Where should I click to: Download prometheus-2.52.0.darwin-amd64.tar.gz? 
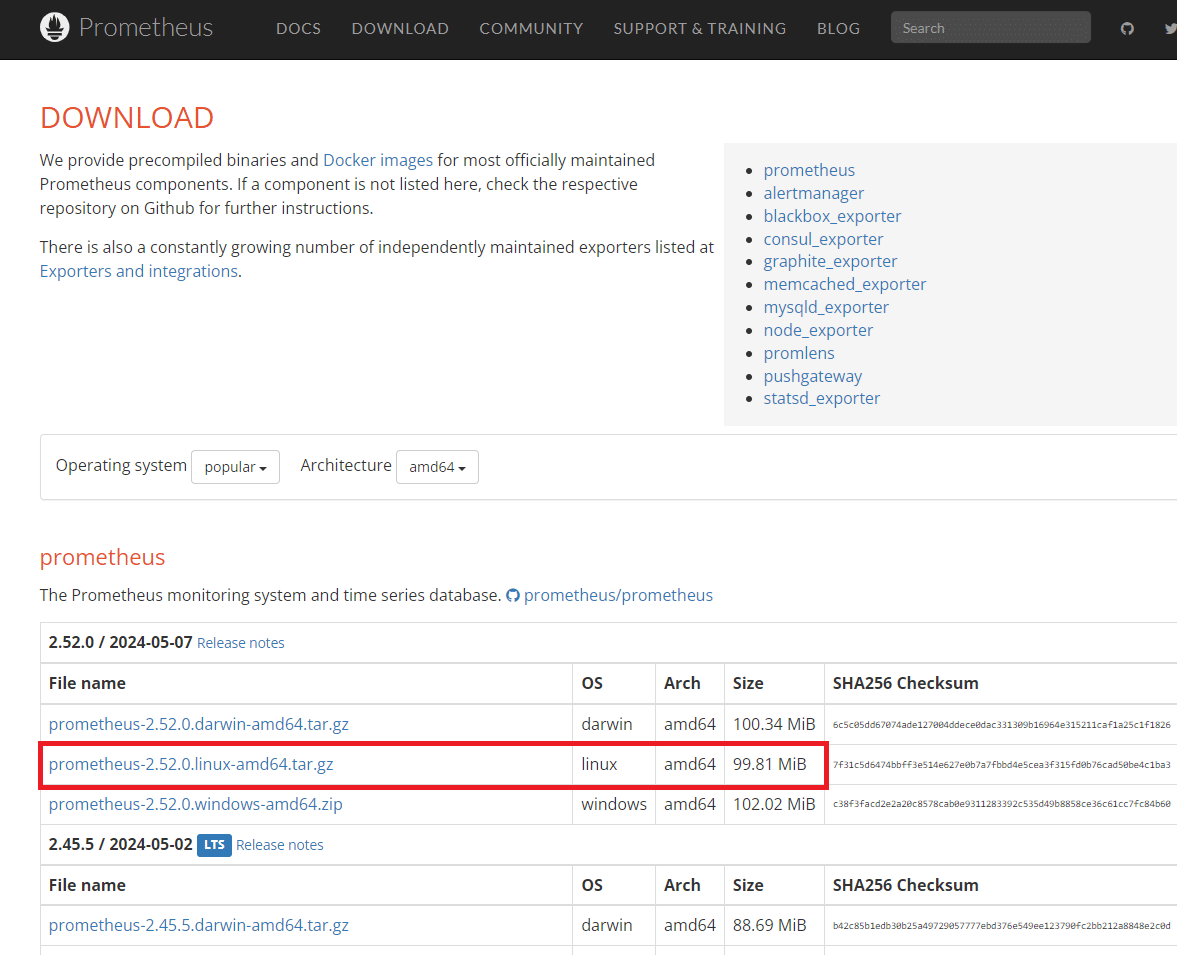coord(199,724)
